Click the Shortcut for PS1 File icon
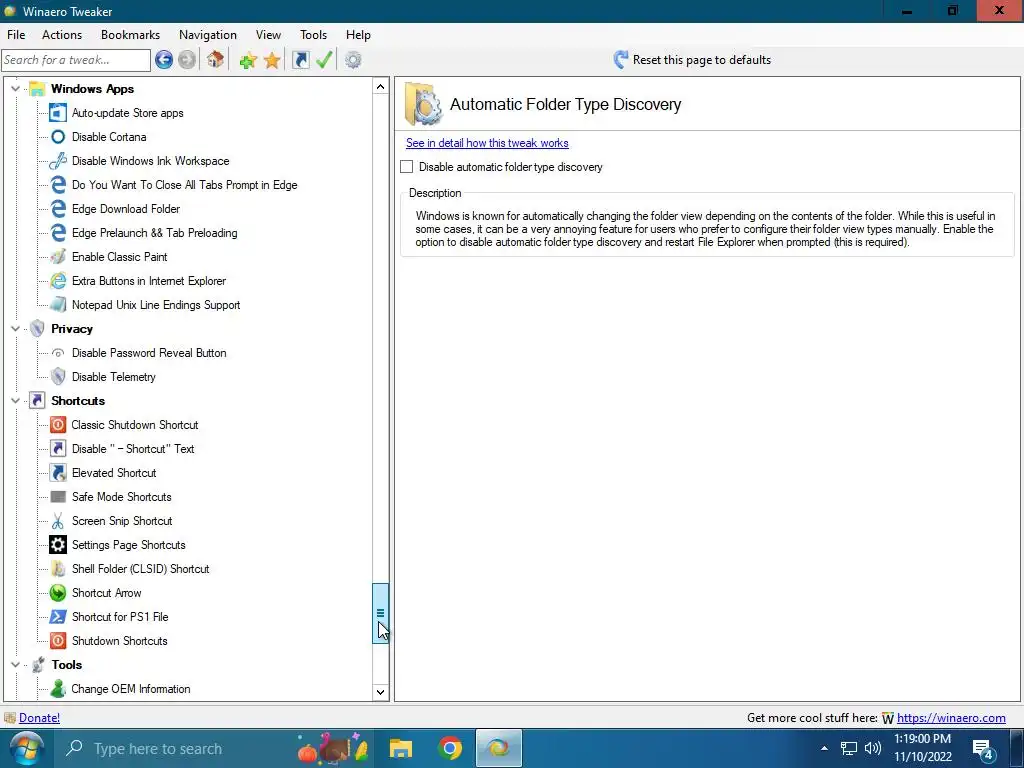 point(58,617)
